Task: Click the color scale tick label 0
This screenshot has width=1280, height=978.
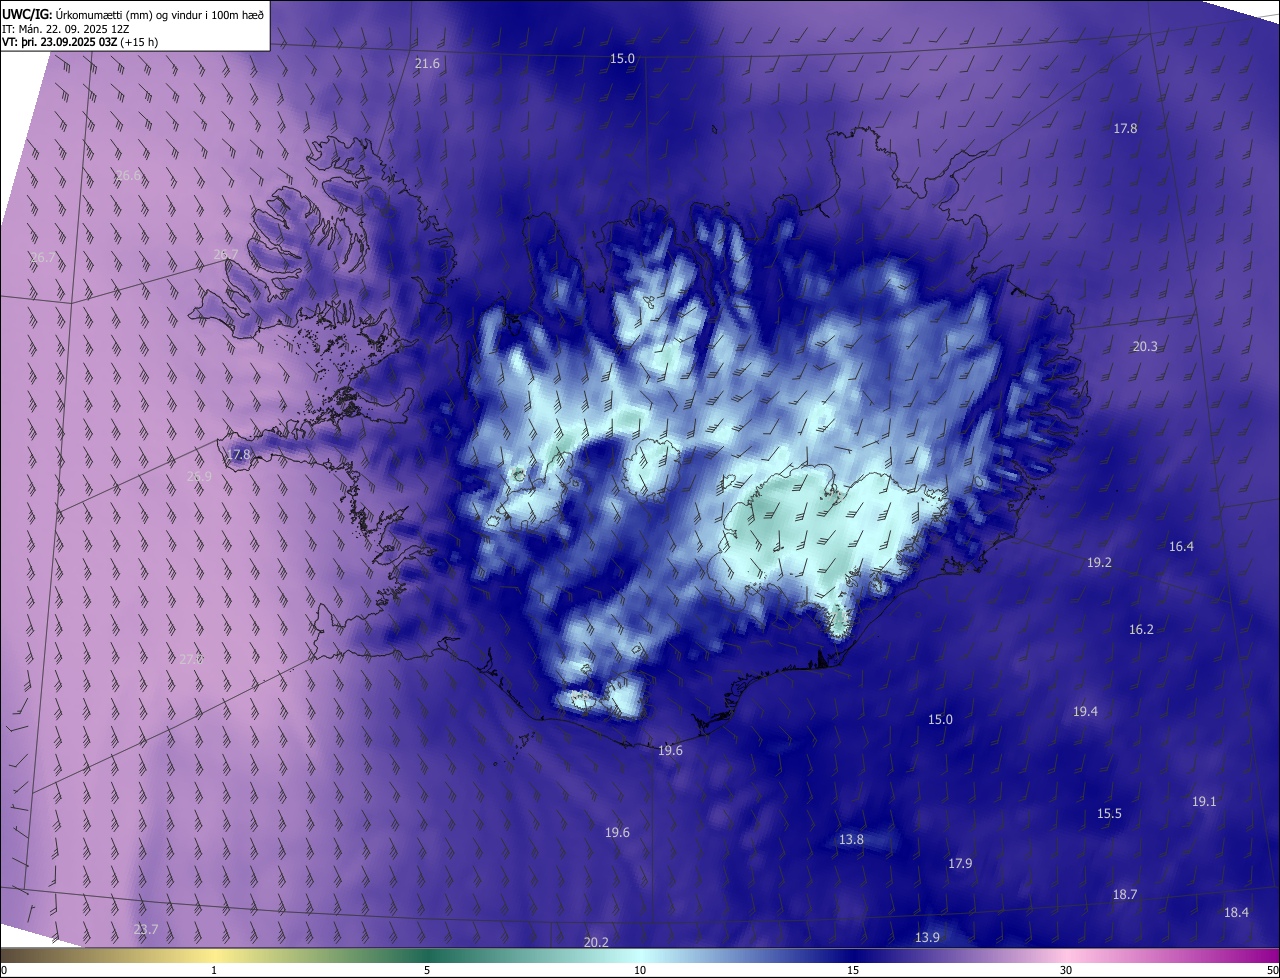Action: coord(4,970)
